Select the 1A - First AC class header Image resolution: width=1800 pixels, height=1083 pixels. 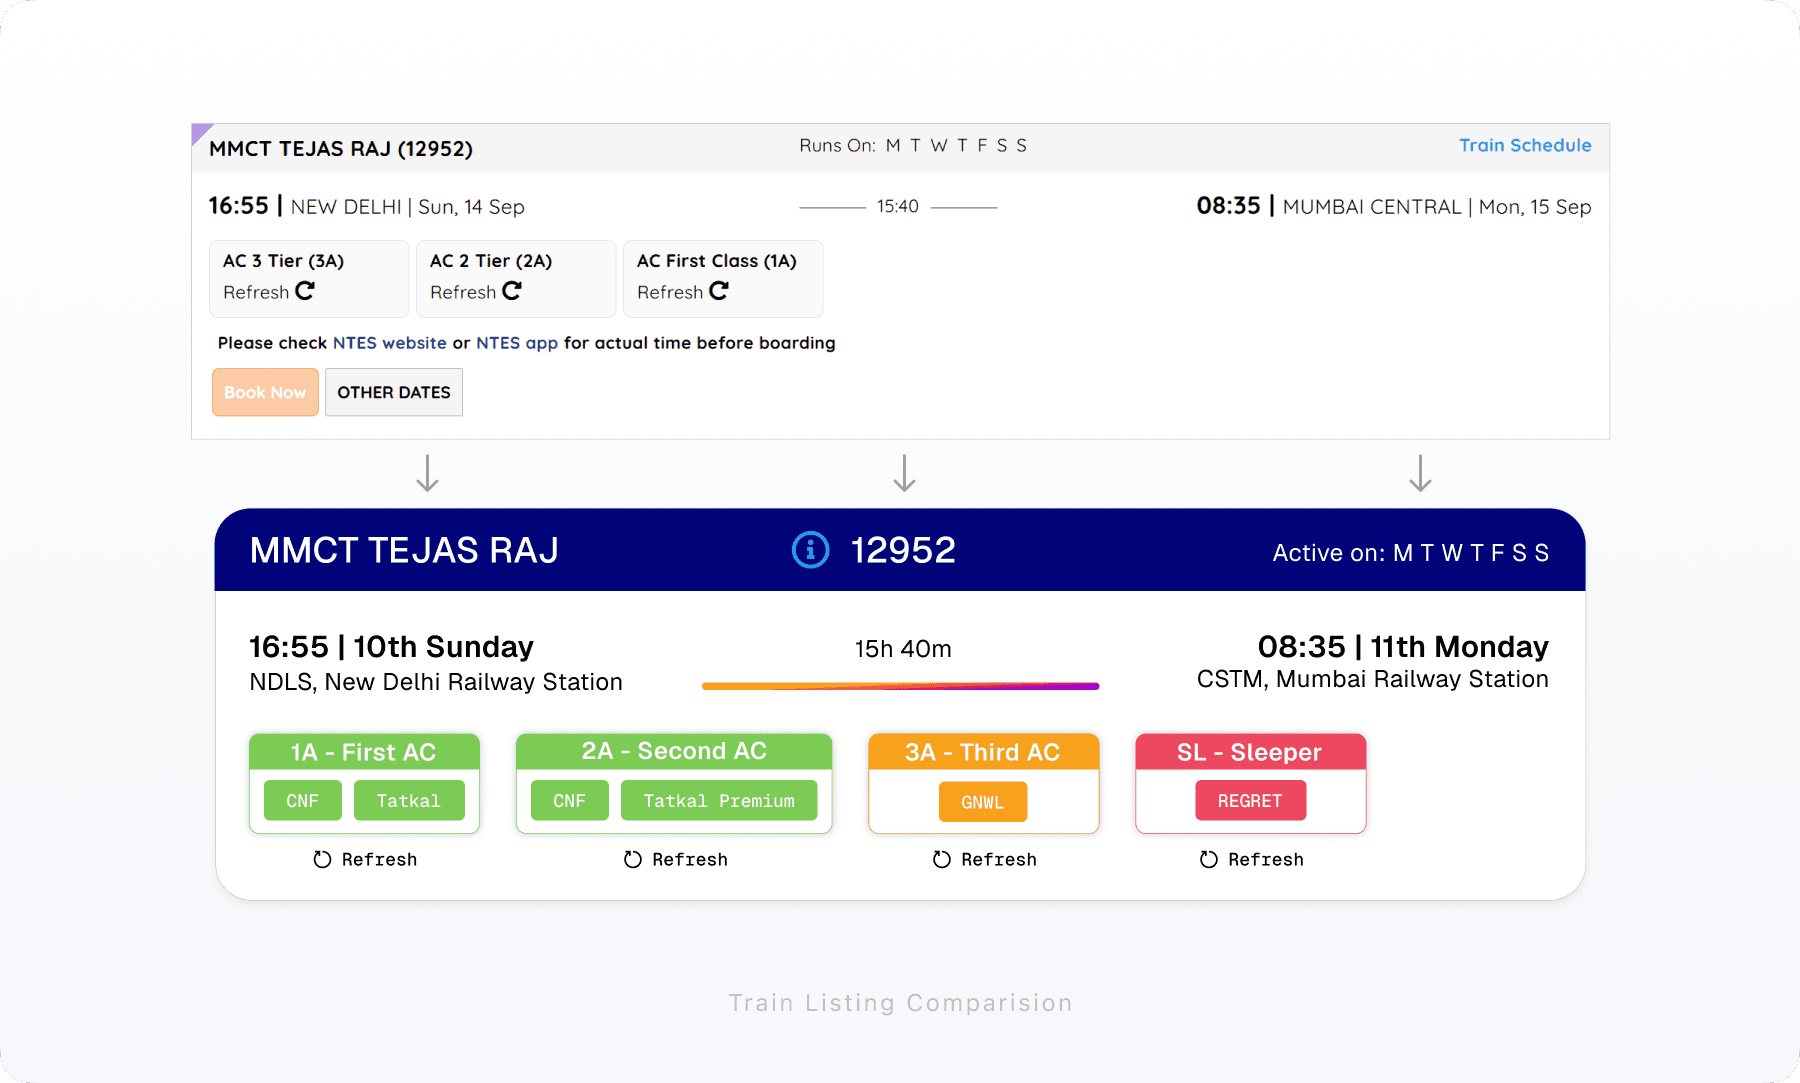click(x=364, y=752)
